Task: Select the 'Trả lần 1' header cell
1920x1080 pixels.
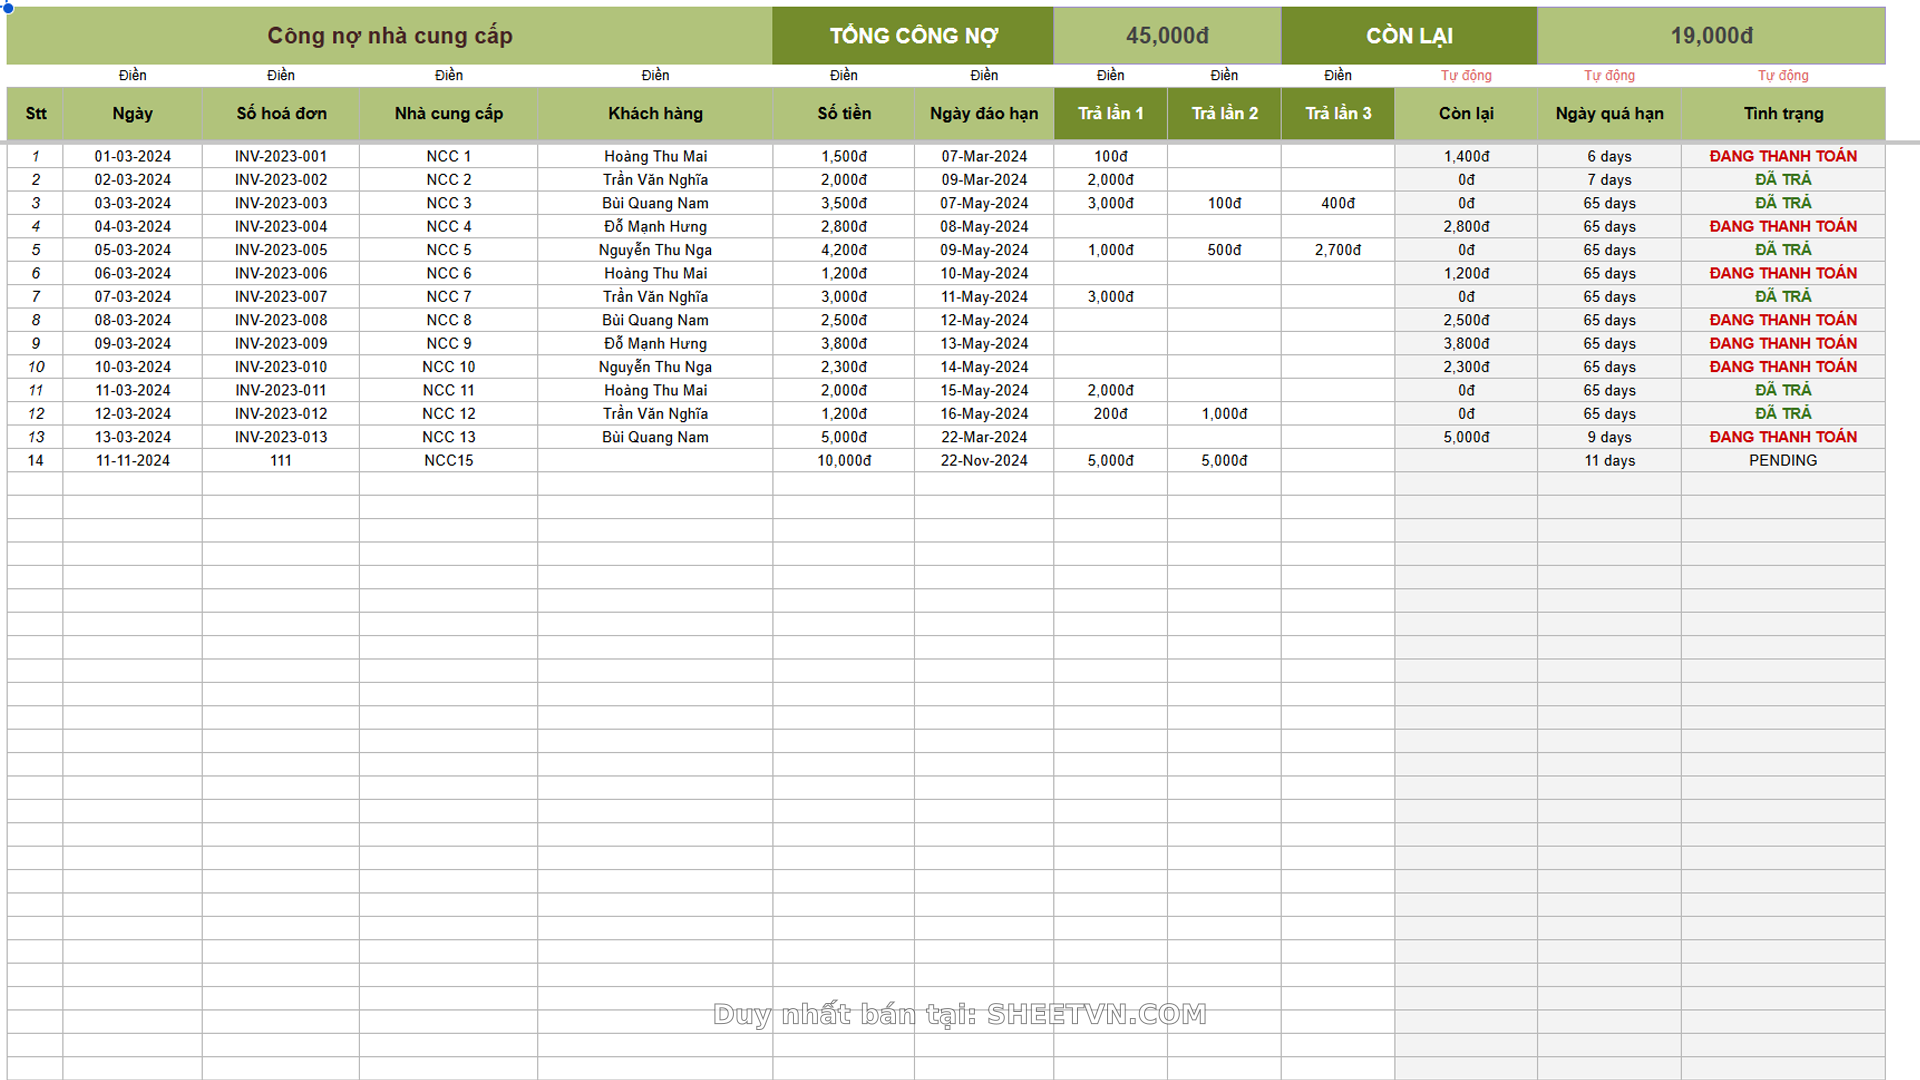Action: [x=1110, y=114]
